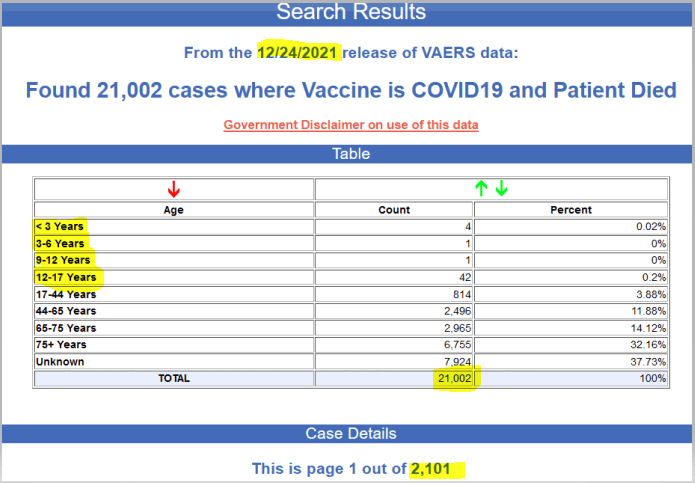
Task: Click the green down arrow sort icon
Action: point(501,189)
